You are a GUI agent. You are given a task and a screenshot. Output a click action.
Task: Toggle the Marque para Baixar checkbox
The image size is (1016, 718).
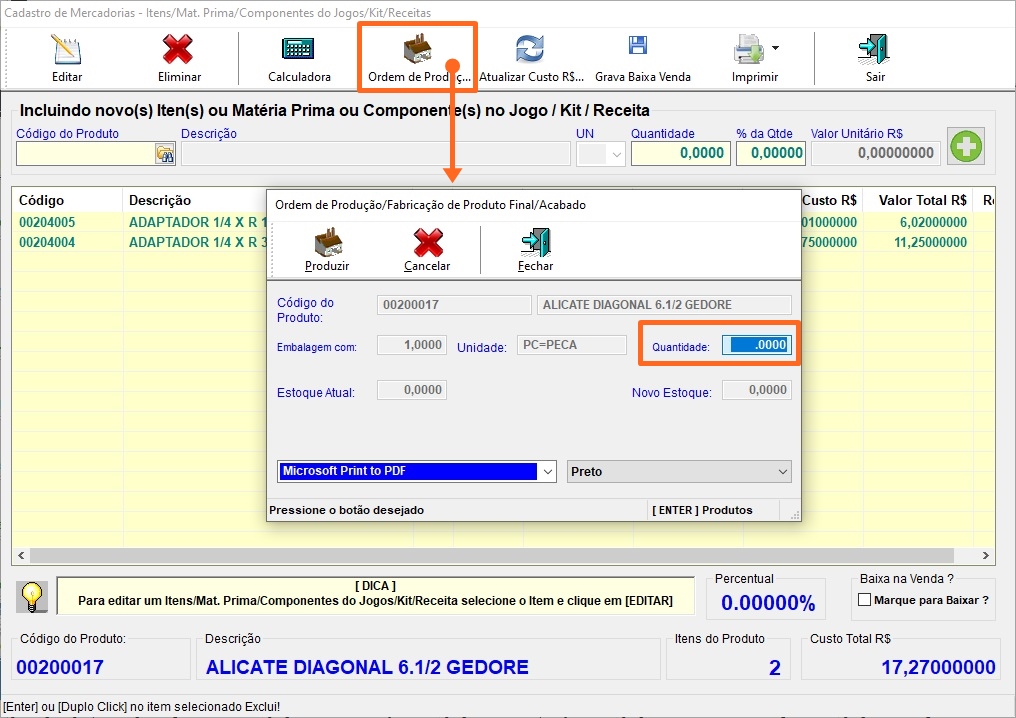[865, 600]
